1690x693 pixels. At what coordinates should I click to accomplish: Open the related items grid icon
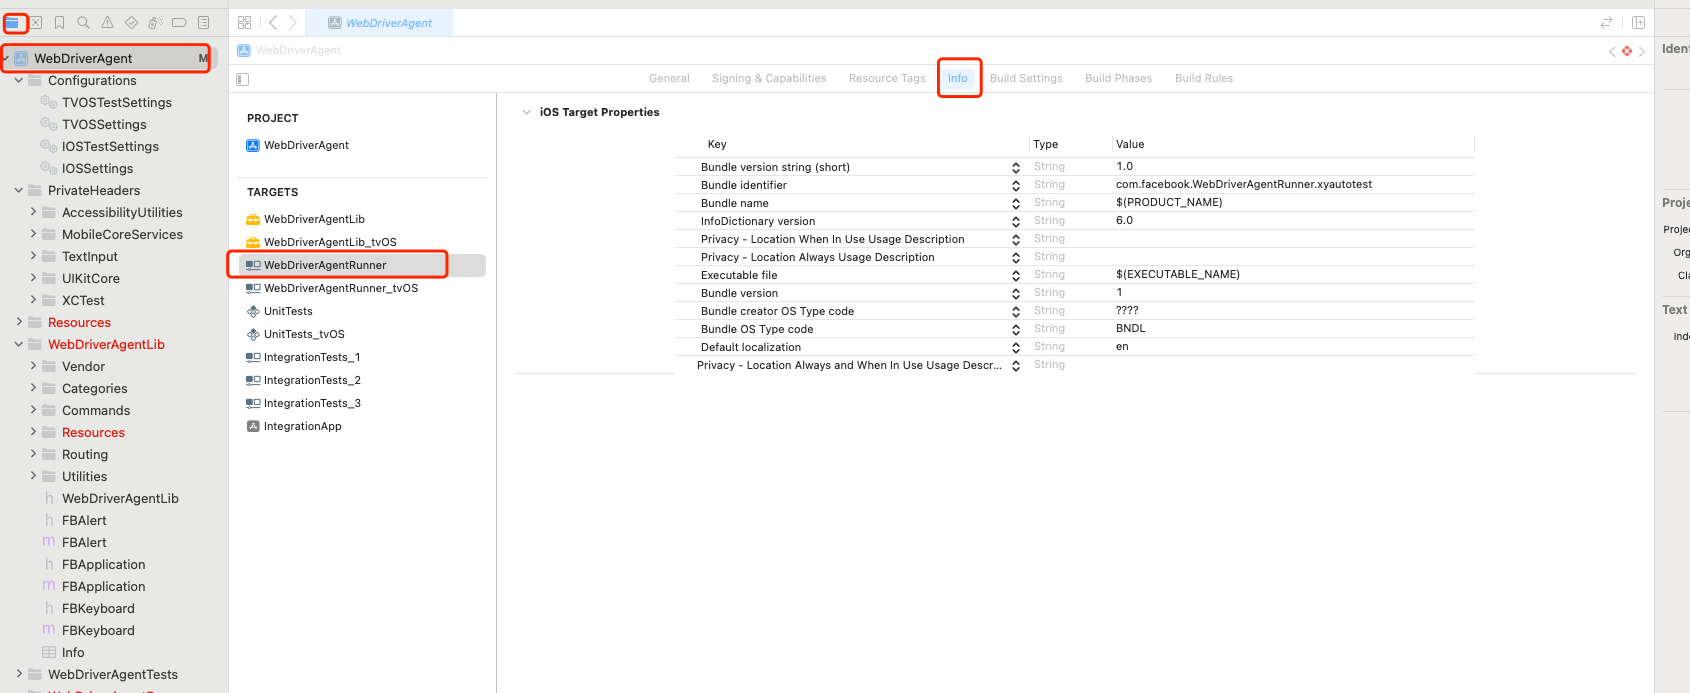point(245,22)
